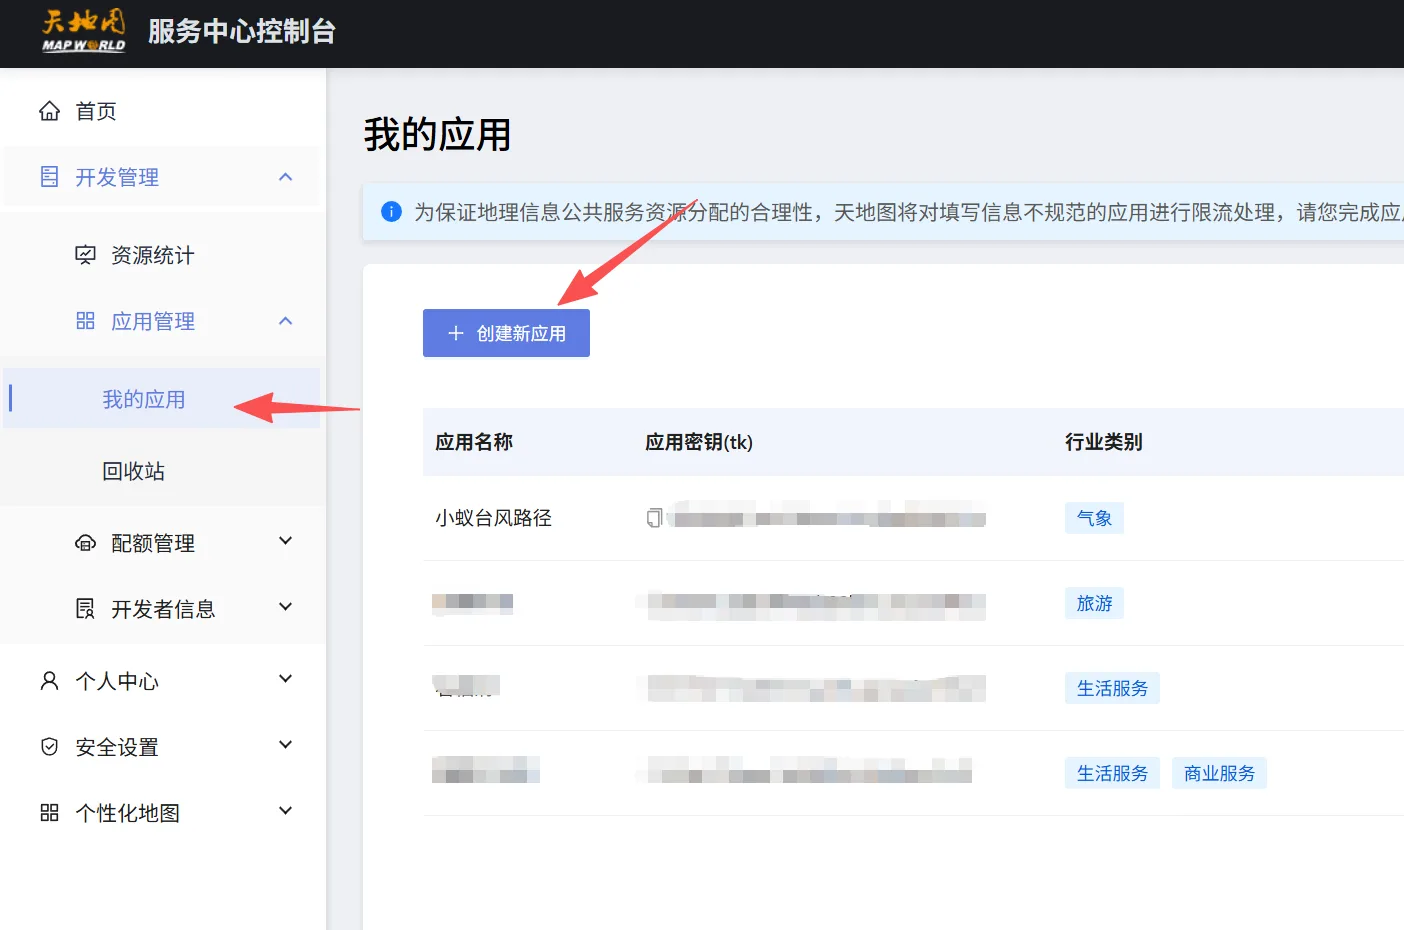Click the 开发管理 menu label
The height and width of the screenshot is (930, 1404).
click(117, 177)
